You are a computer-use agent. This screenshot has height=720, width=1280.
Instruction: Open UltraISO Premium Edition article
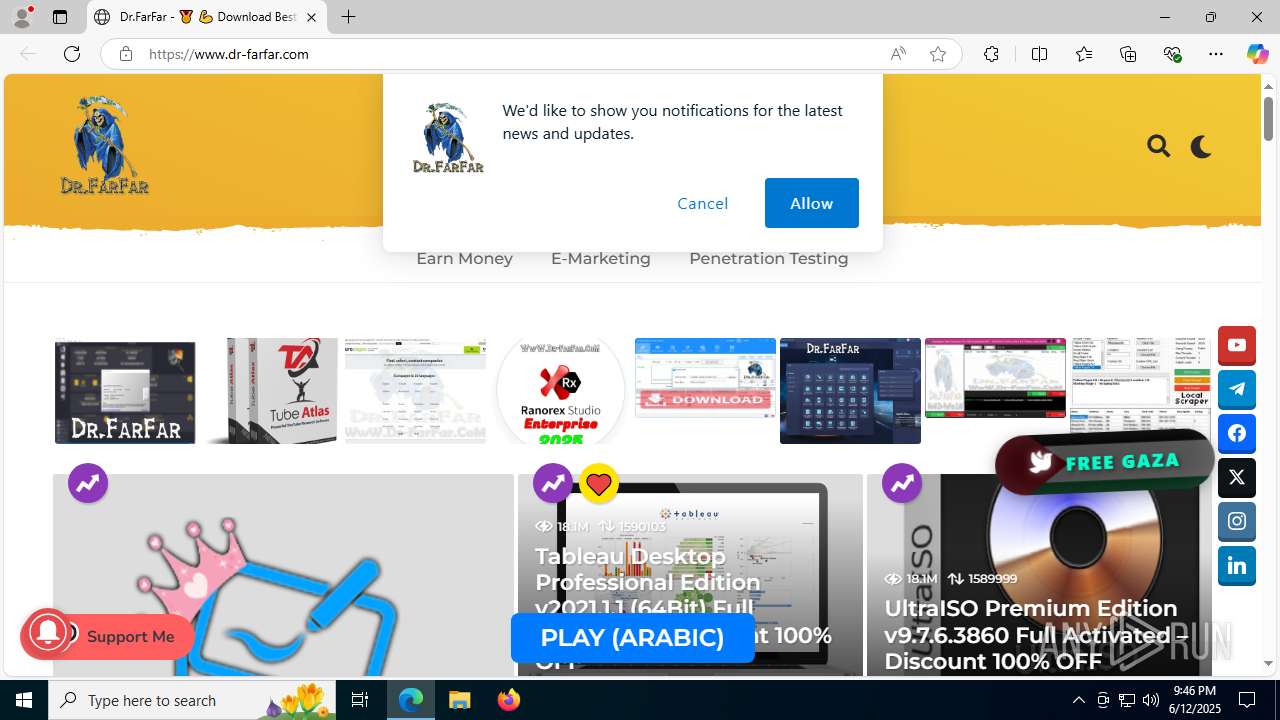(x=1035, y=635)
